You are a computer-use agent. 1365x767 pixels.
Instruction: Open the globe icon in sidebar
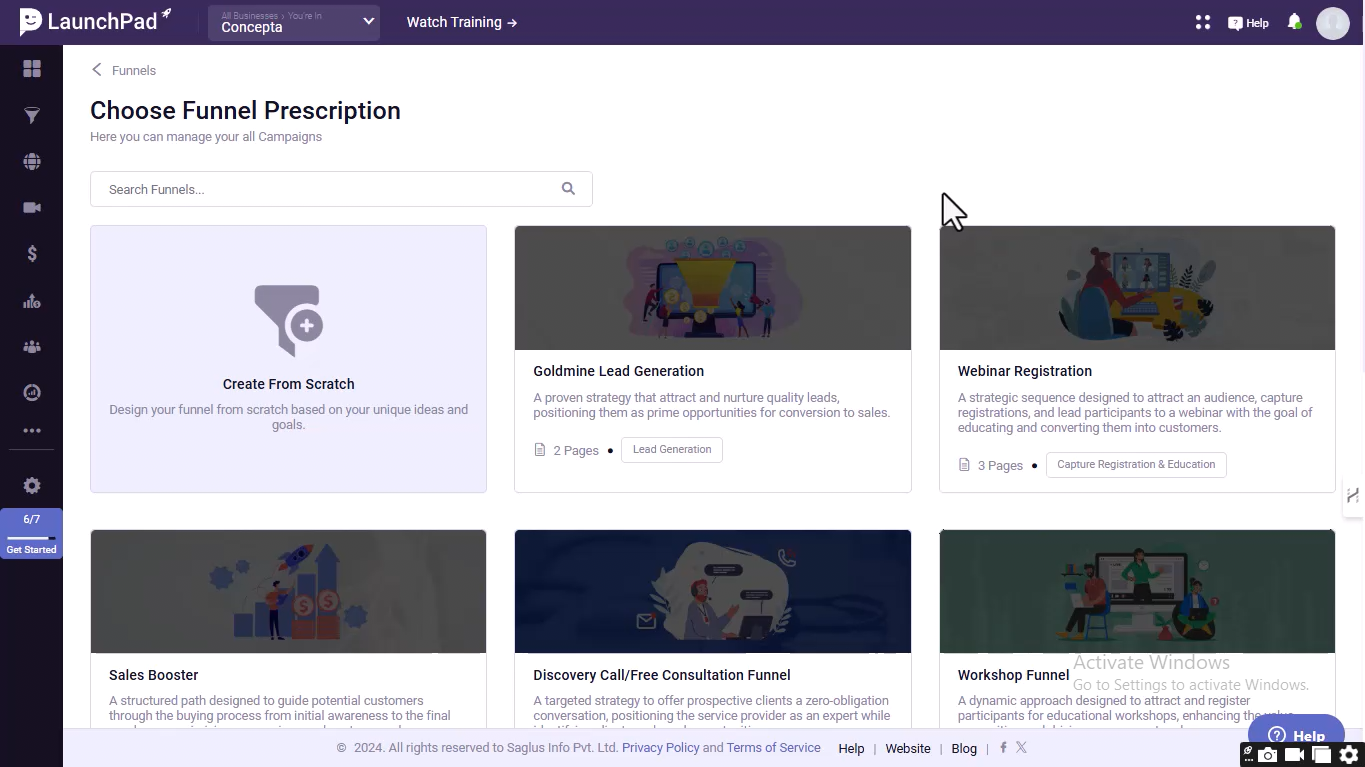click(32, 162)
